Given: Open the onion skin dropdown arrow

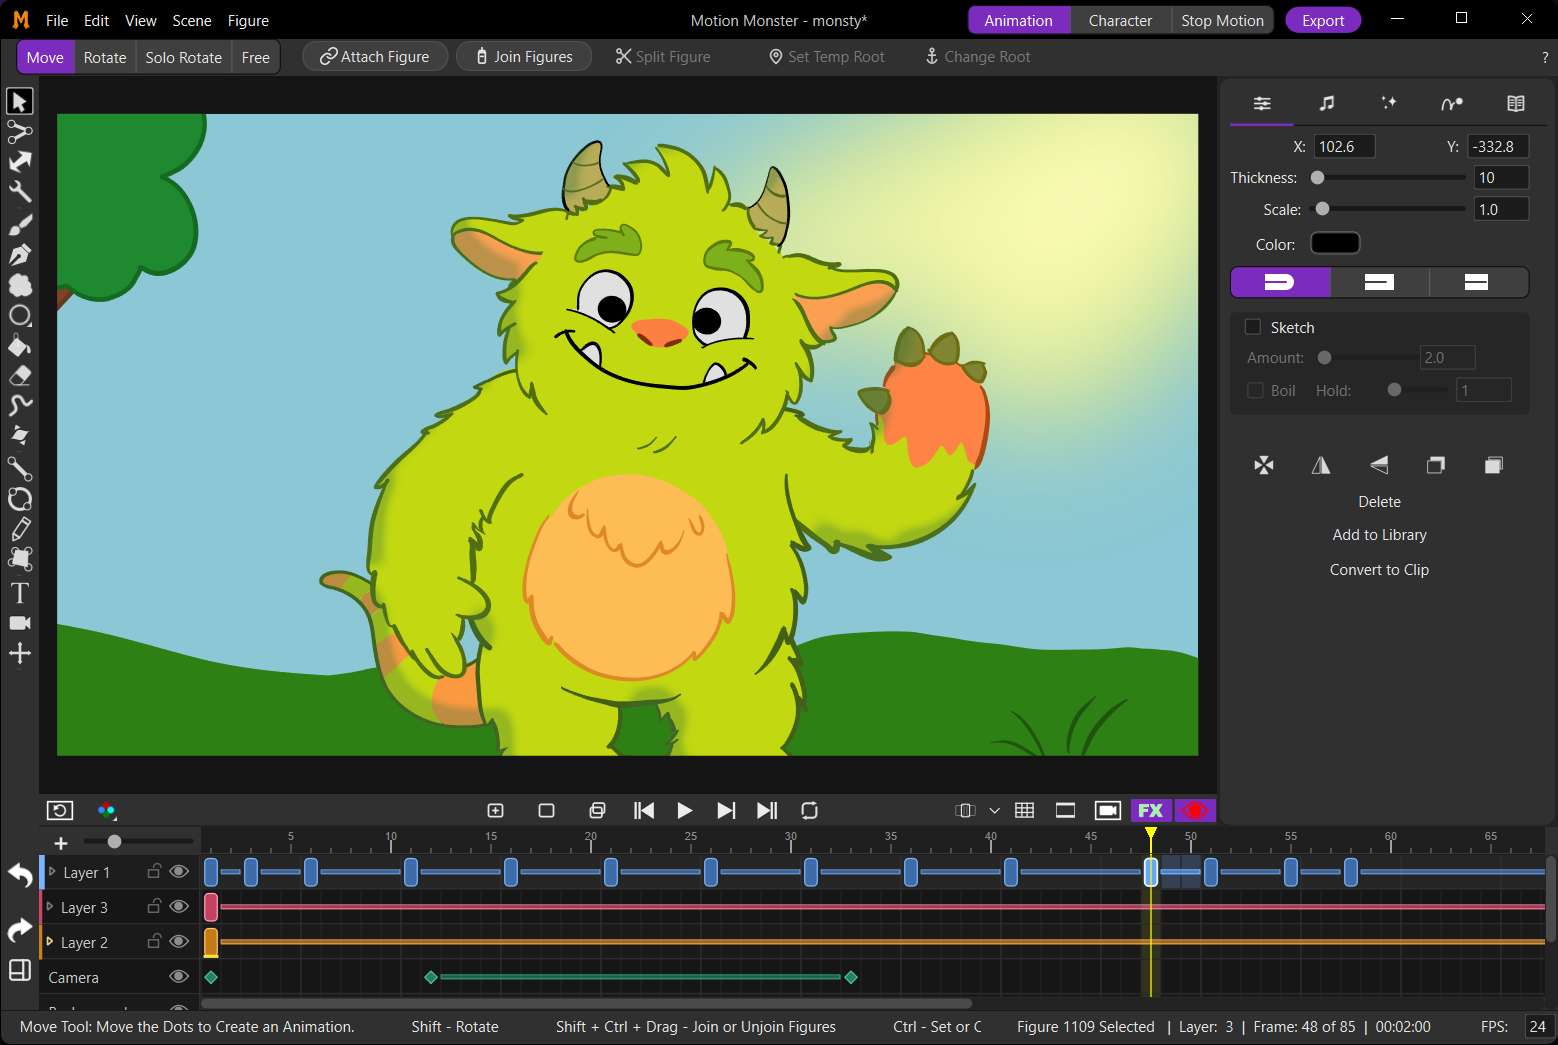Looking at the screenshot, I should click(x=994, y=810).
